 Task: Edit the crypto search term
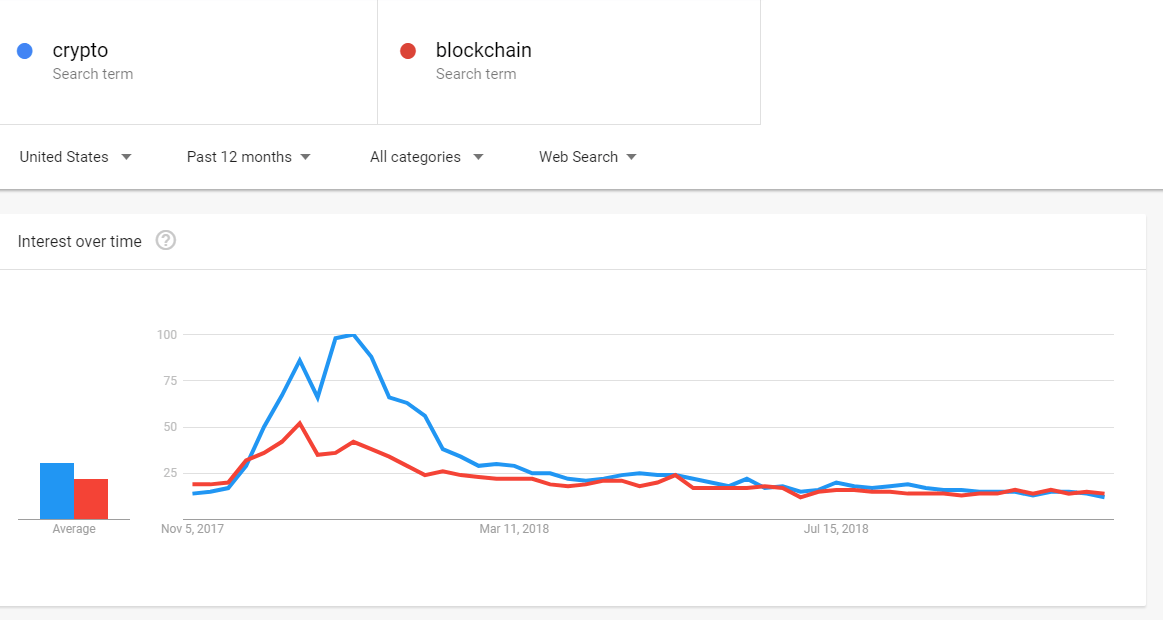(80, 50)
